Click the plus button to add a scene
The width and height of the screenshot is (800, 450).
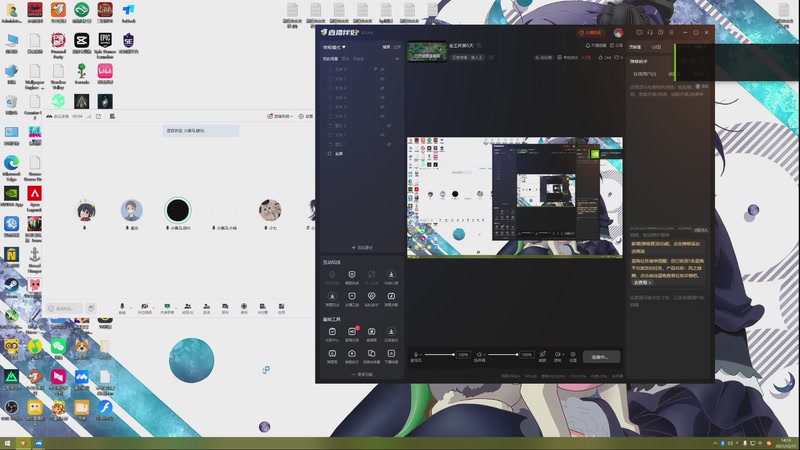click(x=397, y=59)
